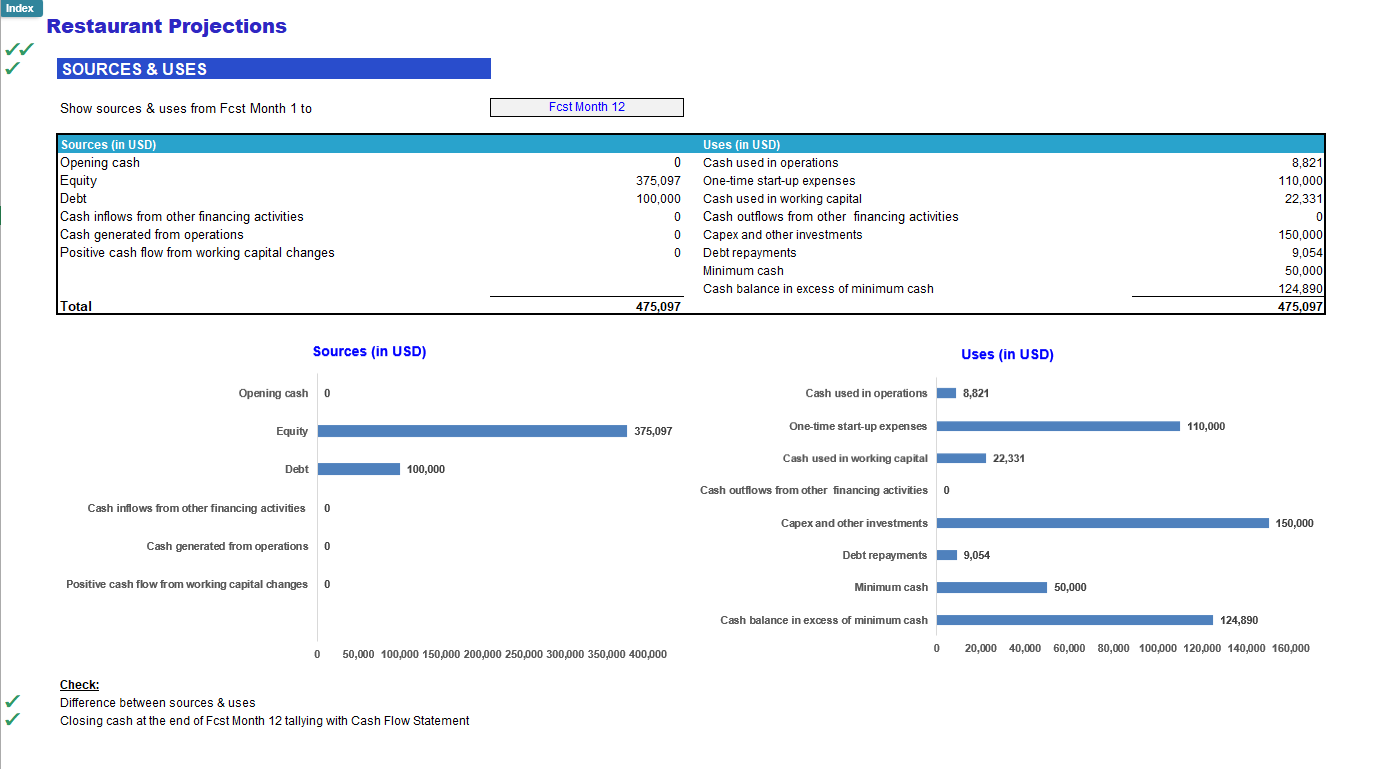Click the SOURCES & USES header
Image resolution: width=1387 pixels, height=769 pixels.
[x=274, y=69]
